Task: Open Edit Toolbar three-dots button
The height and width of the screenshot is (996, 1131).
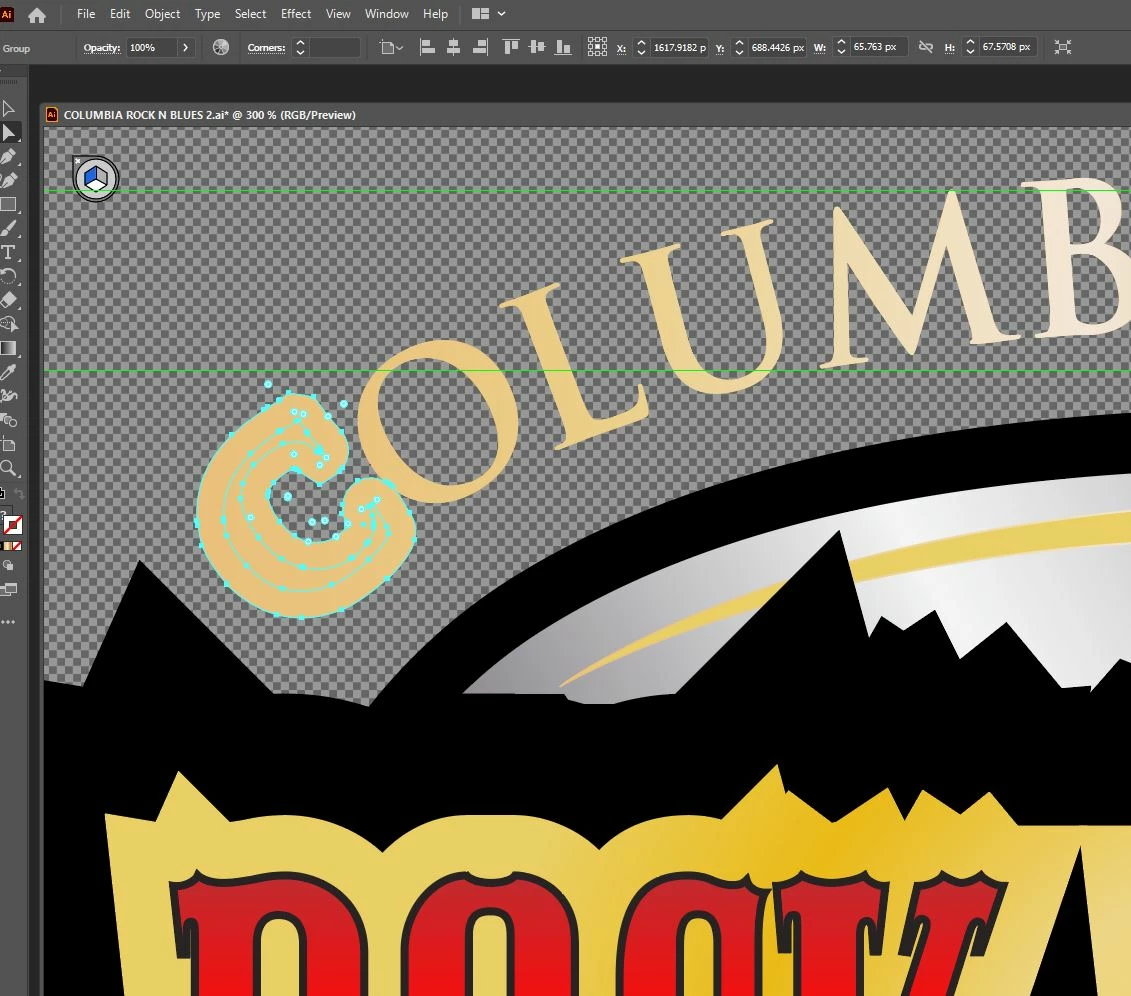Action: 8,622
